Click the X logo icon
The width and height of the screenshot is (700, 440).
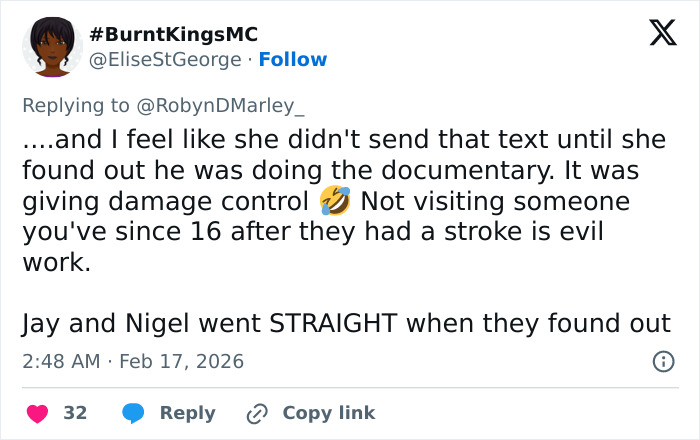(662, 35)
